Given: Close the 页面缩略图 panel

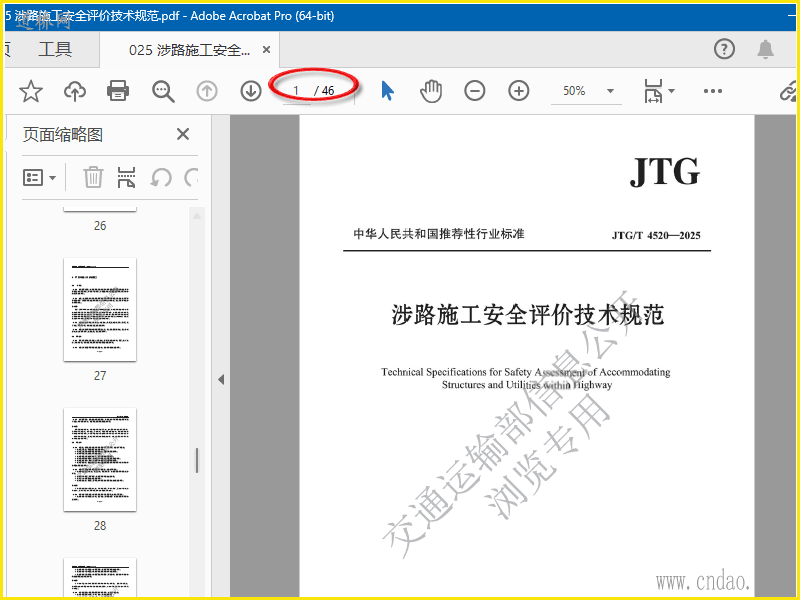Looking at the screenshot, I should coord(183,134).
